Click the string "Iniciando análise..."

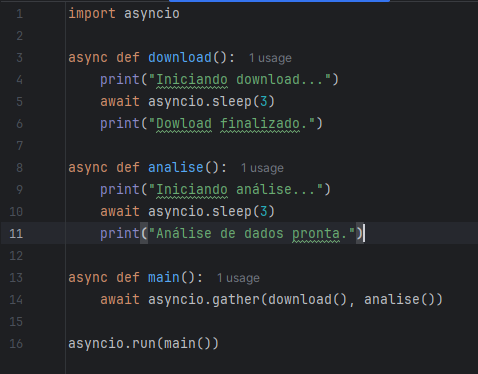(236, 189)
